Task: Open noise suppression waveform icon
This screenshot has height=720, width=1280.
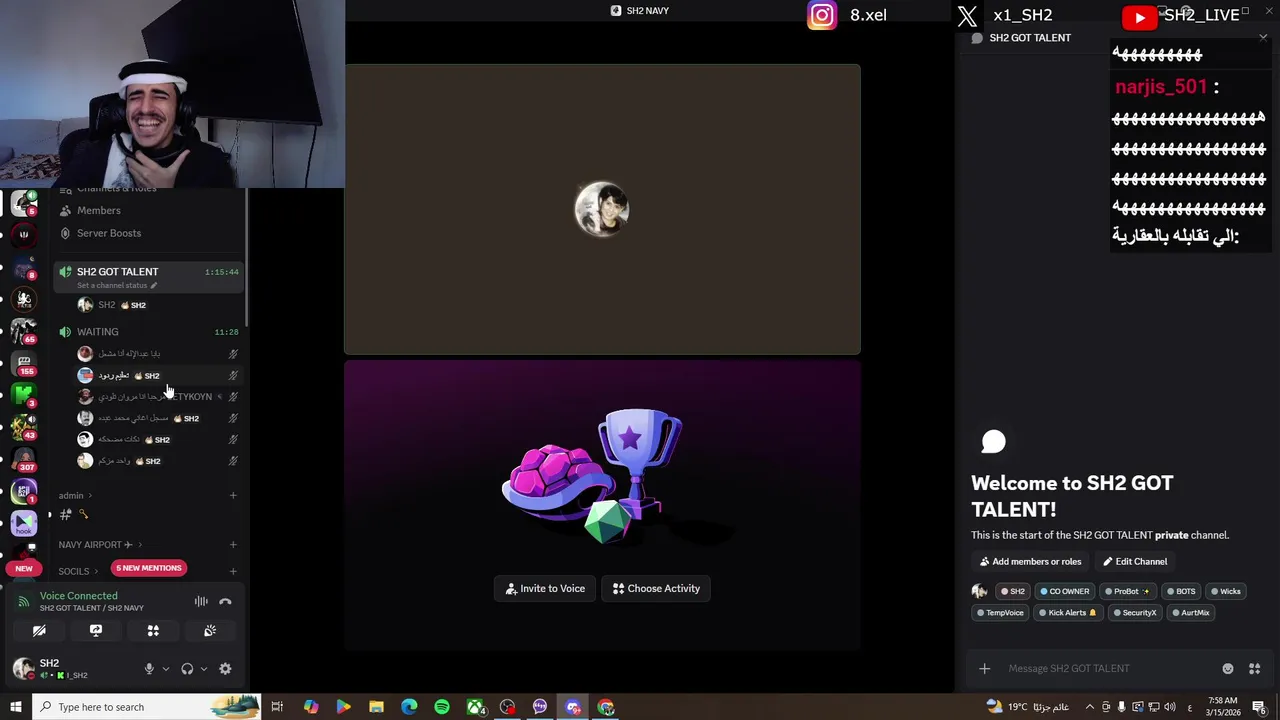Action: click(201, 602)
